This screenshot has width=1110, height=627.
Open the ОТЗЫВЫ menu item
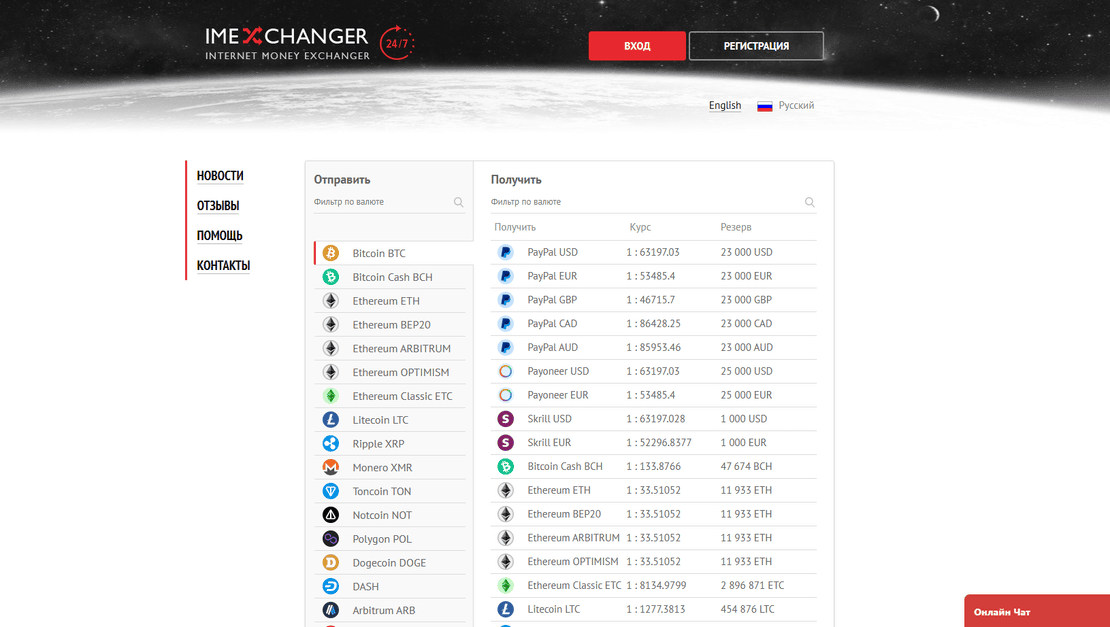tap(218, 206)
